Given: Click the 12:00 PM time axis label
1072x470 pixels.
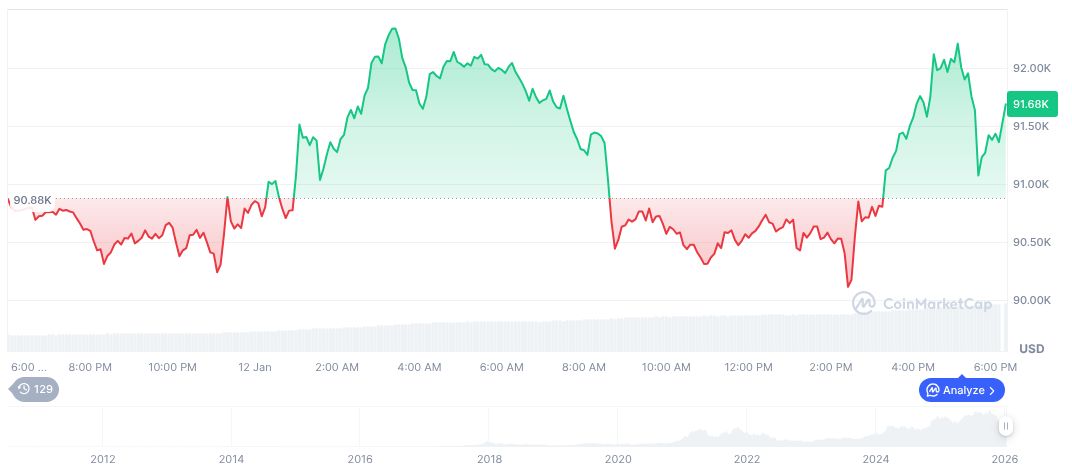Looking at the screenshot, I should [749, 367].
